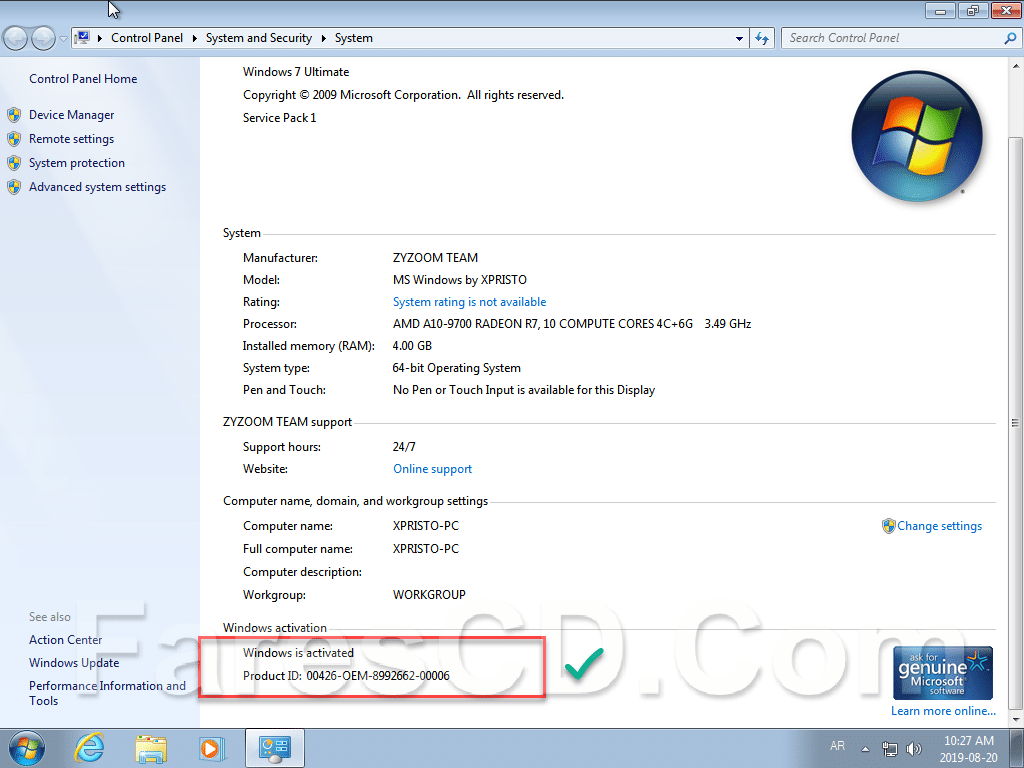
Task: Open Remote settings link
Action: click(71, 139)
